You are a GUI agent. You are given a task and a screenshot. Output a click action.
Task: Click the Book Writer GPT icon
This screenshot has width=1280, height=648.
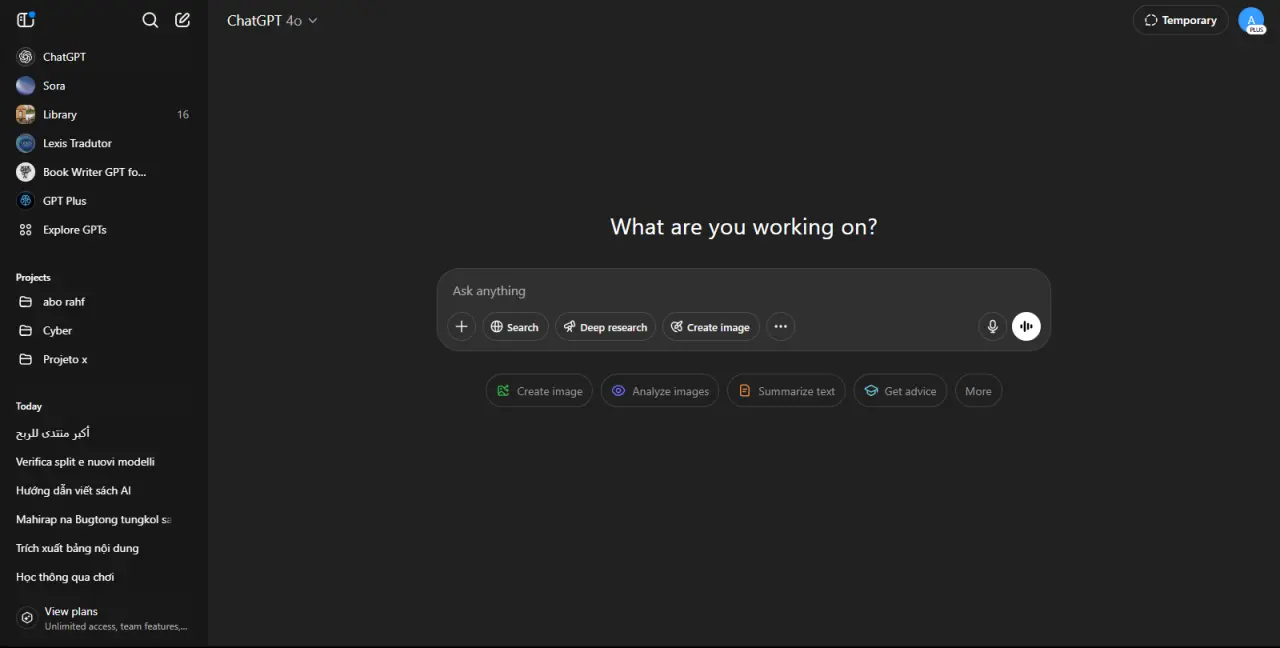(26, 172)
